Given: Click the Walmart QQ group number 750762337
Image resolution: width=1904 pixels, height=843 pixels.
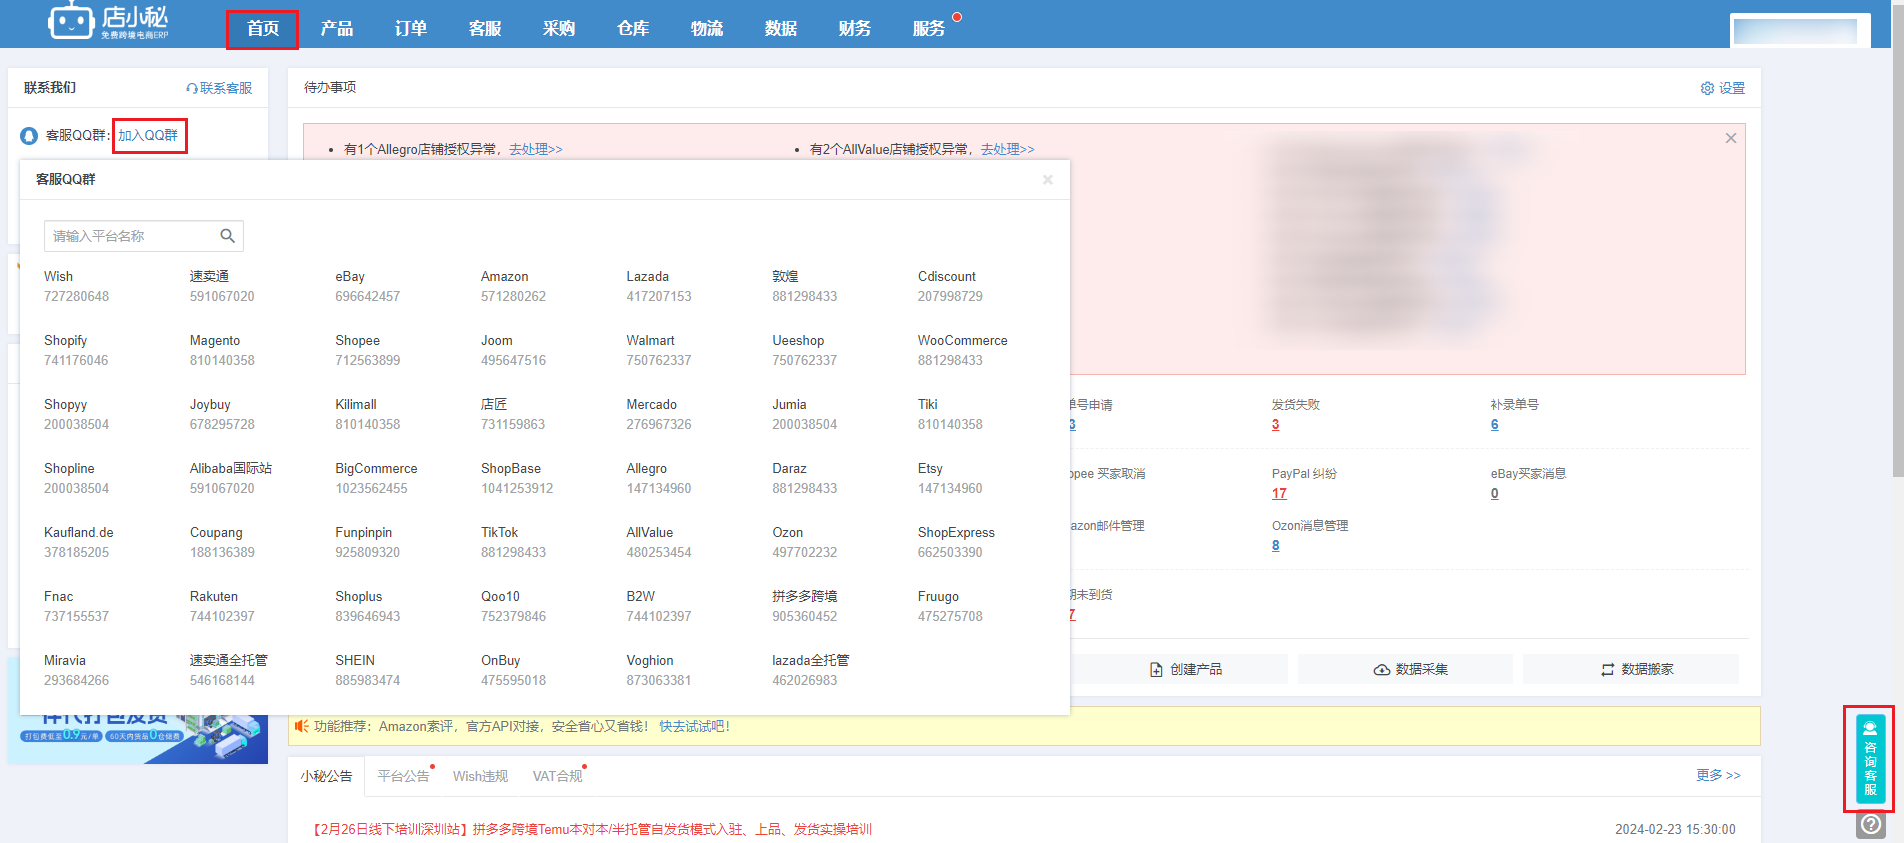Looking at the screenshot, I should tap(659, 361).
